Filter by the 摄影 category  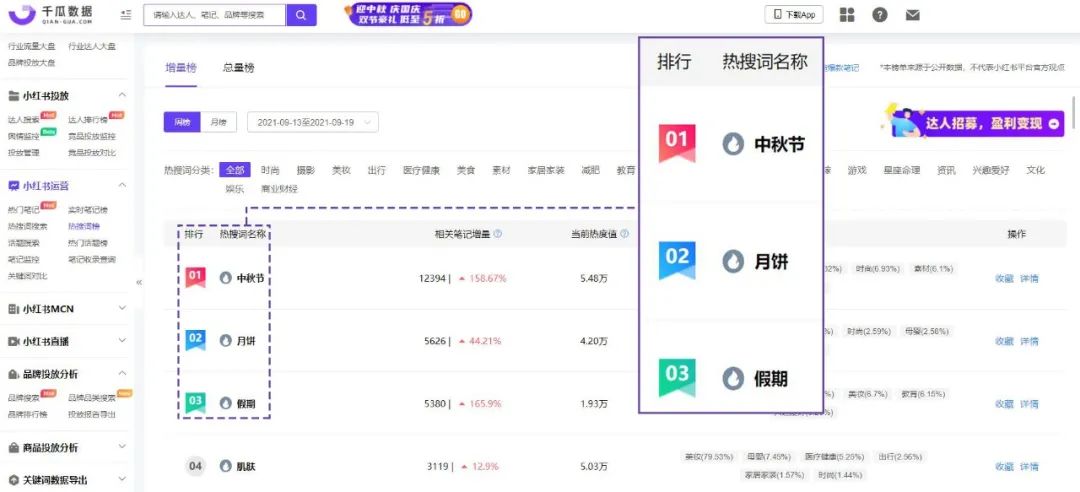tap(306, 170)
